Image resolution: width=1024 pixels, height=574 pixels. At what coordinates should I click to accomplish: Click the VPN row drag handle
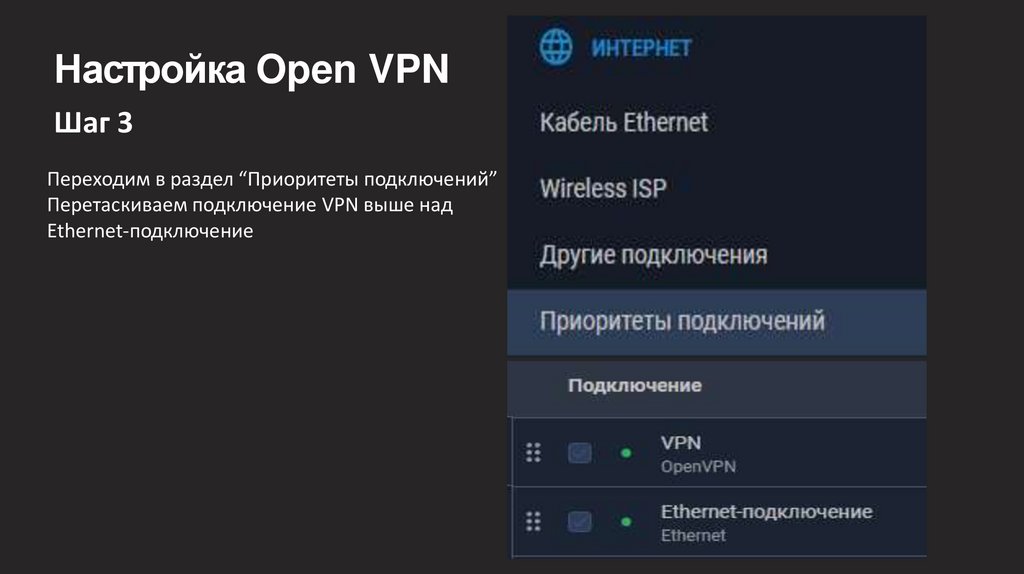(533, 453)
